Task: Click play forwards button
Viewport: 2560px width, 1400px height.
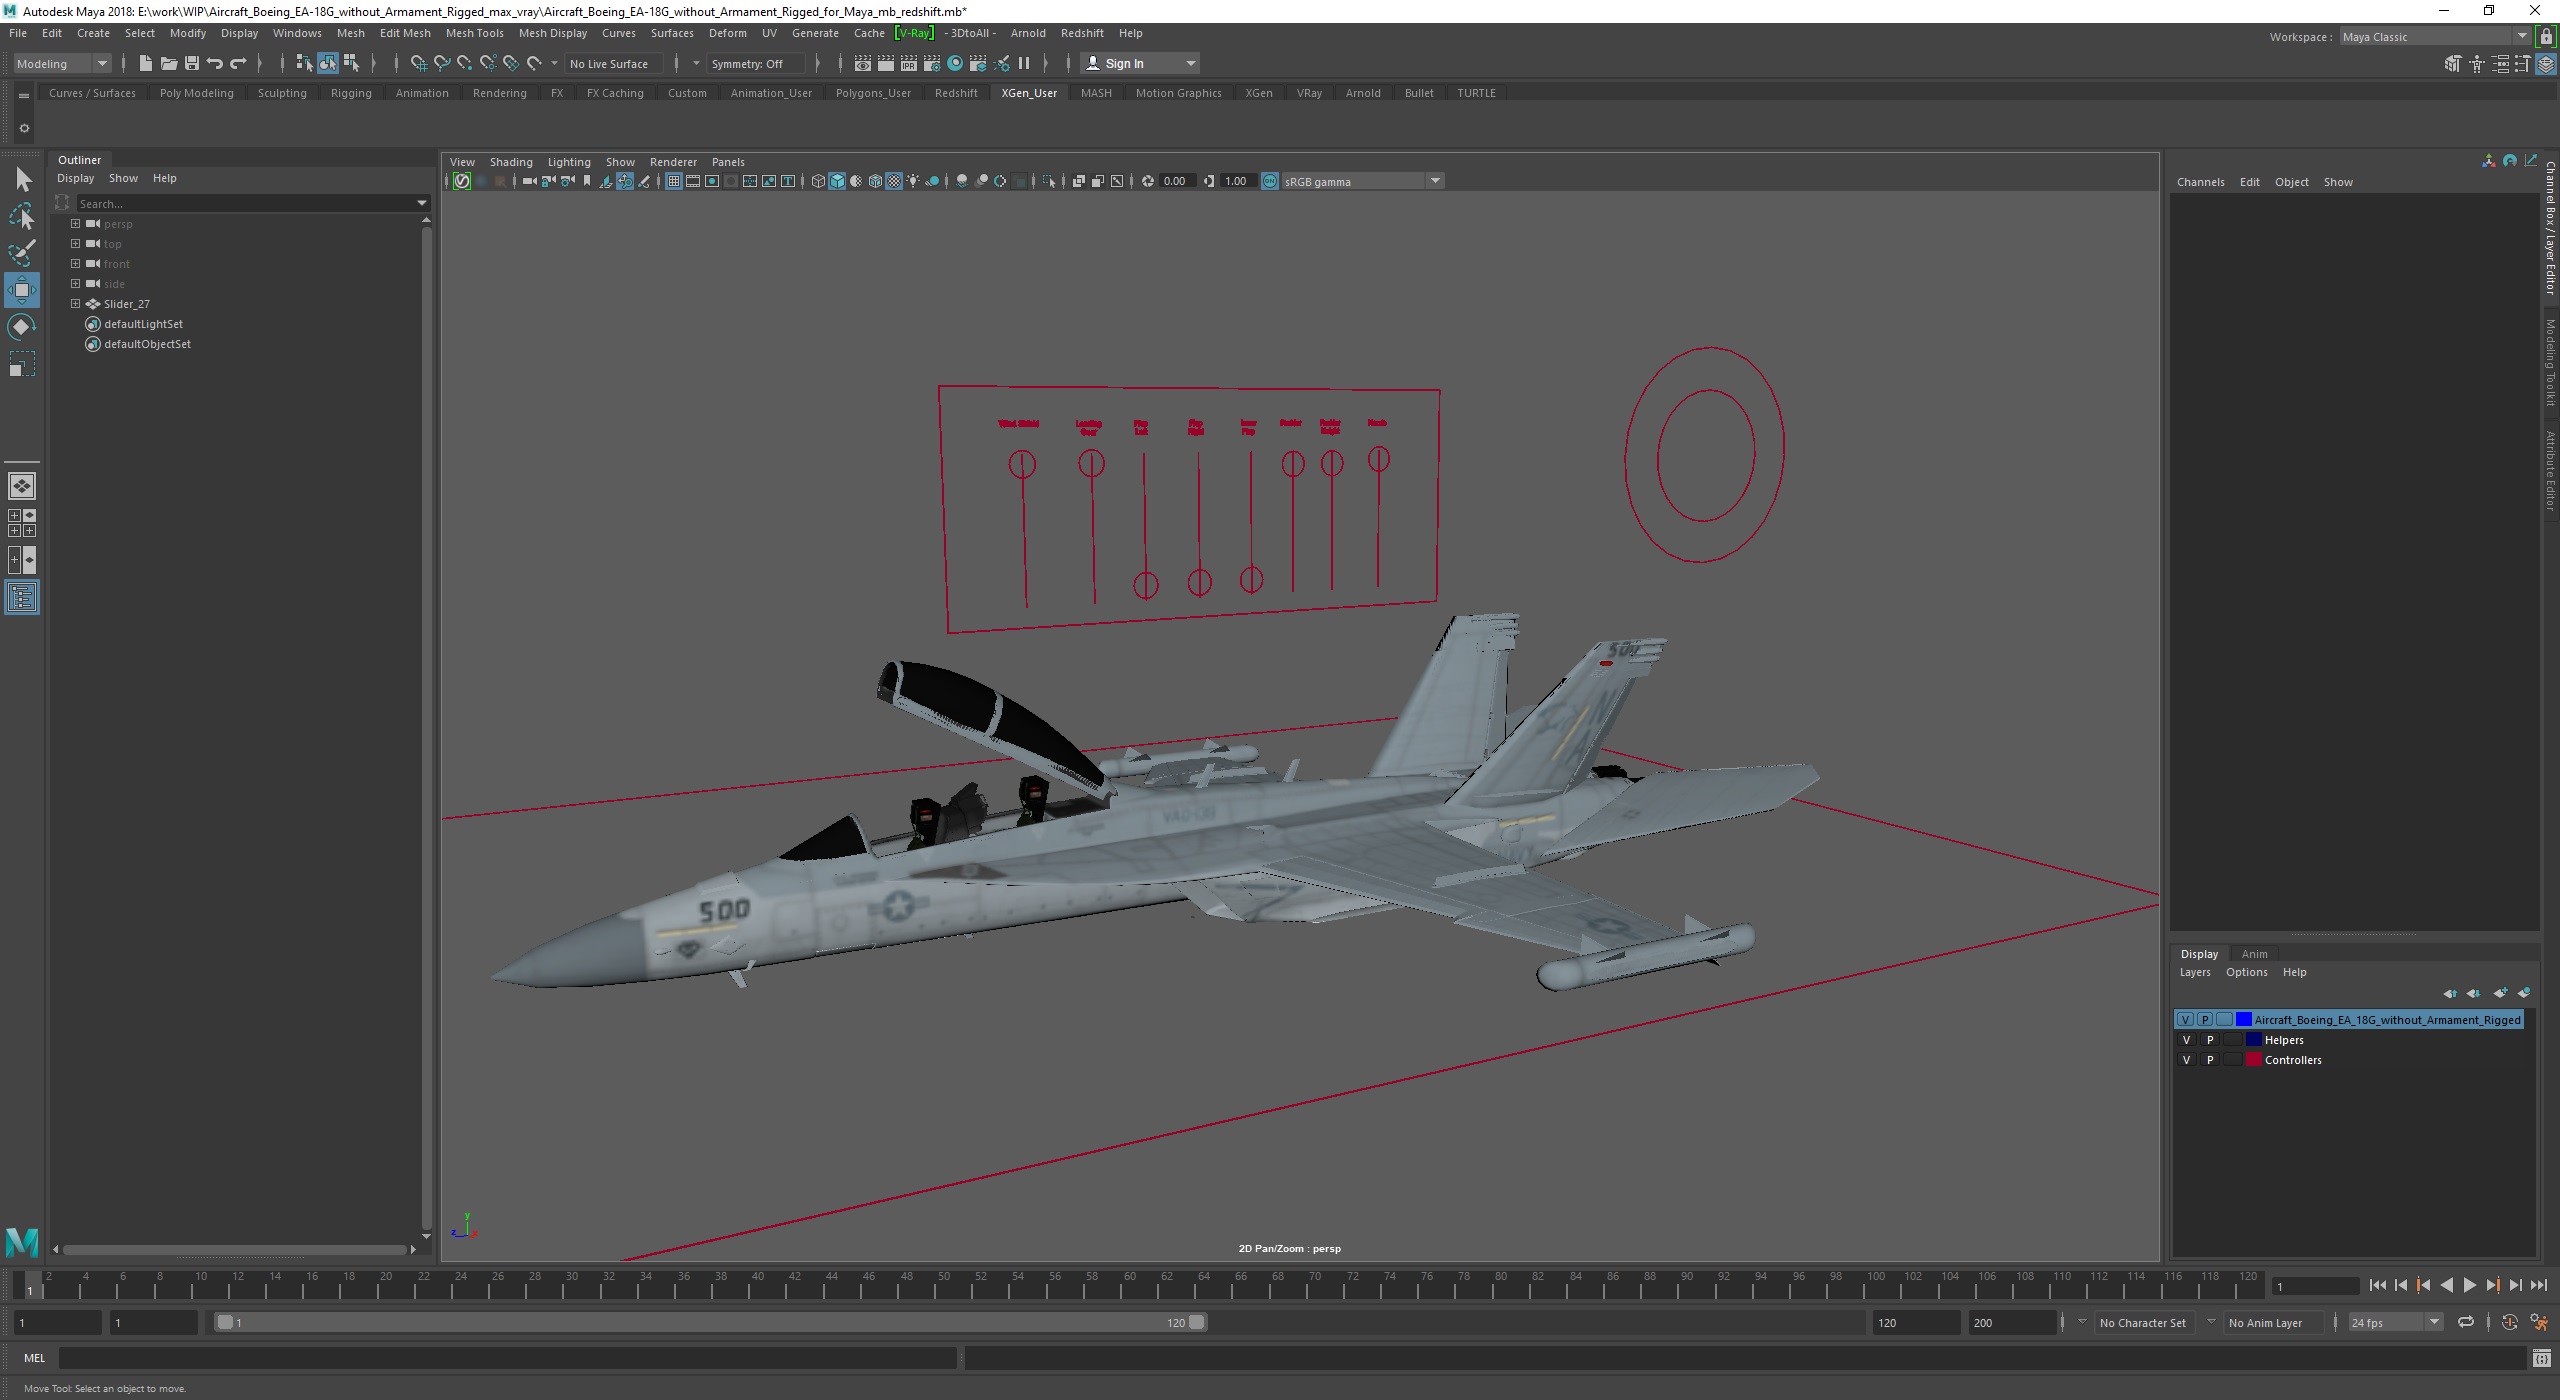Action: pos(2469,1286)
